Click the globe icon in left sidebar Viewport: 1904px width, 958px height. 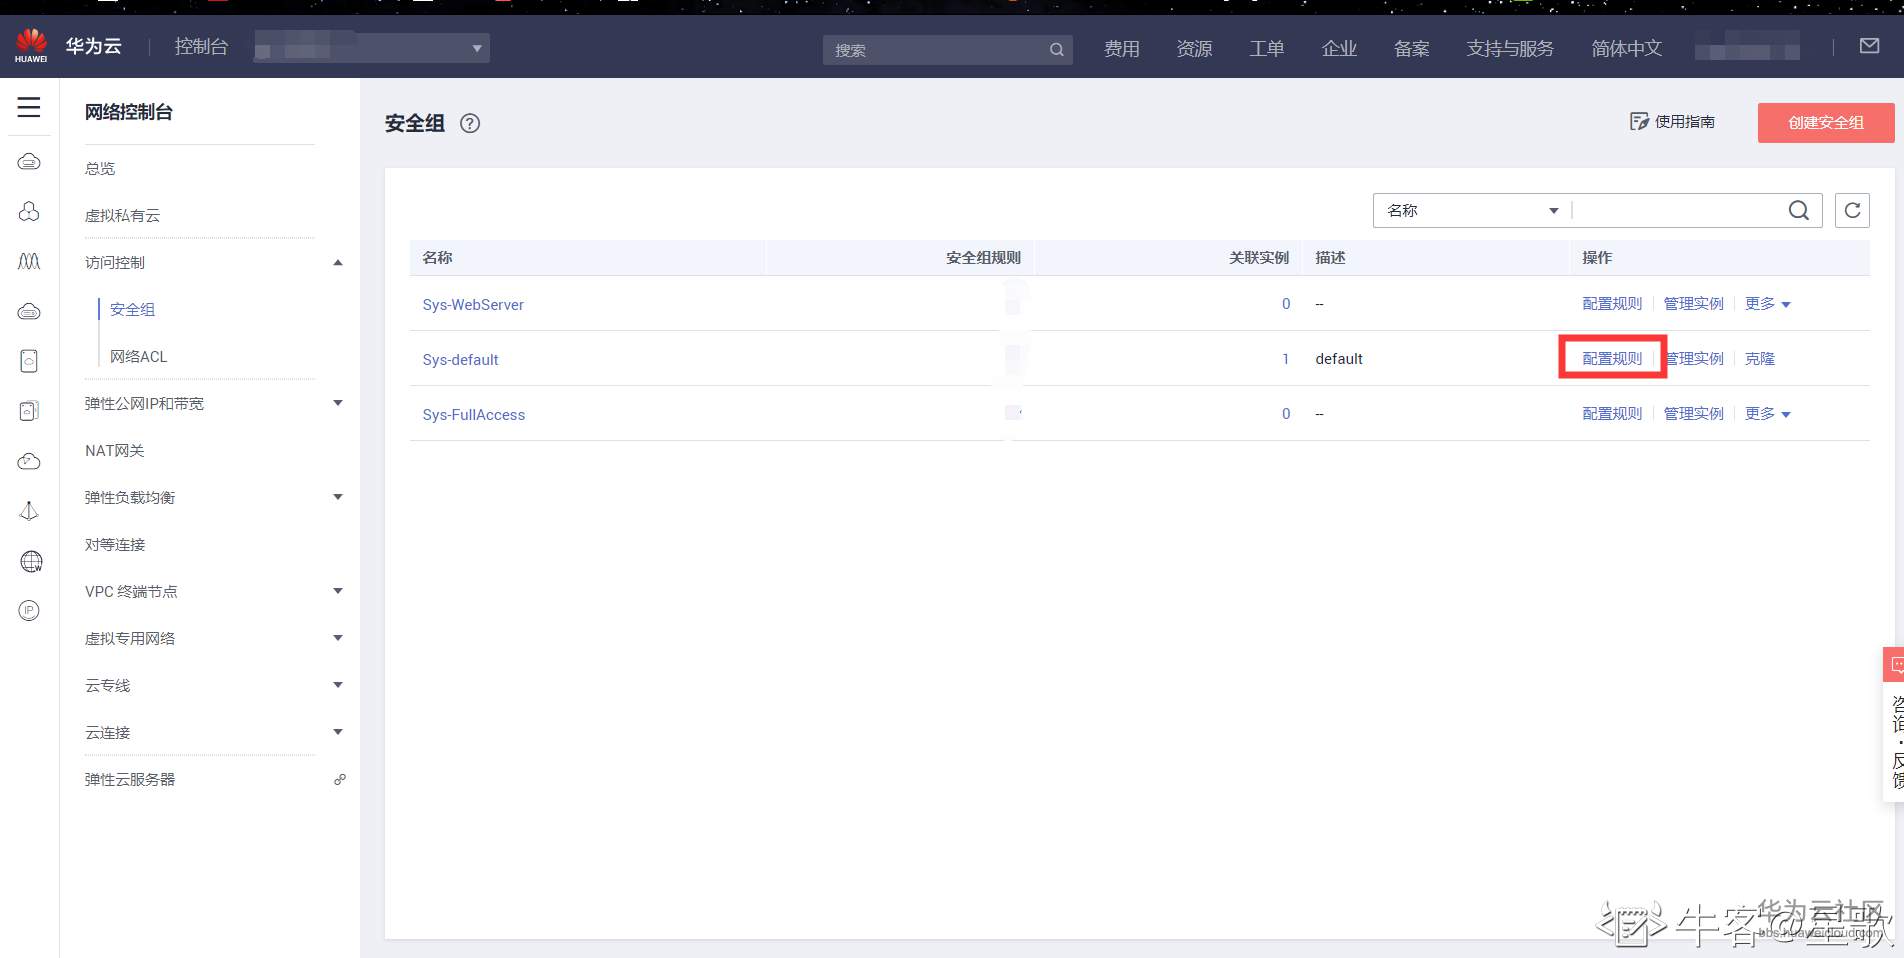click(30, 561)
